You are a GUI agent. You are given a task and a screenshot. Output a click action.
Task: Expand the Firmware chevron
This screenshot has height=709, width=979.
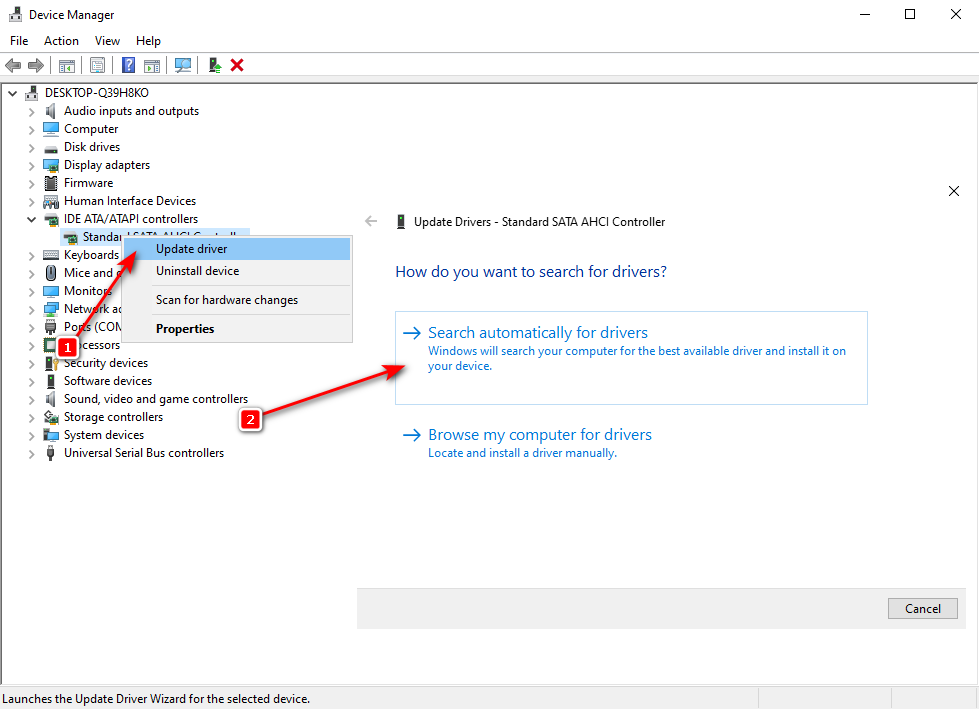tap(31, 184)
